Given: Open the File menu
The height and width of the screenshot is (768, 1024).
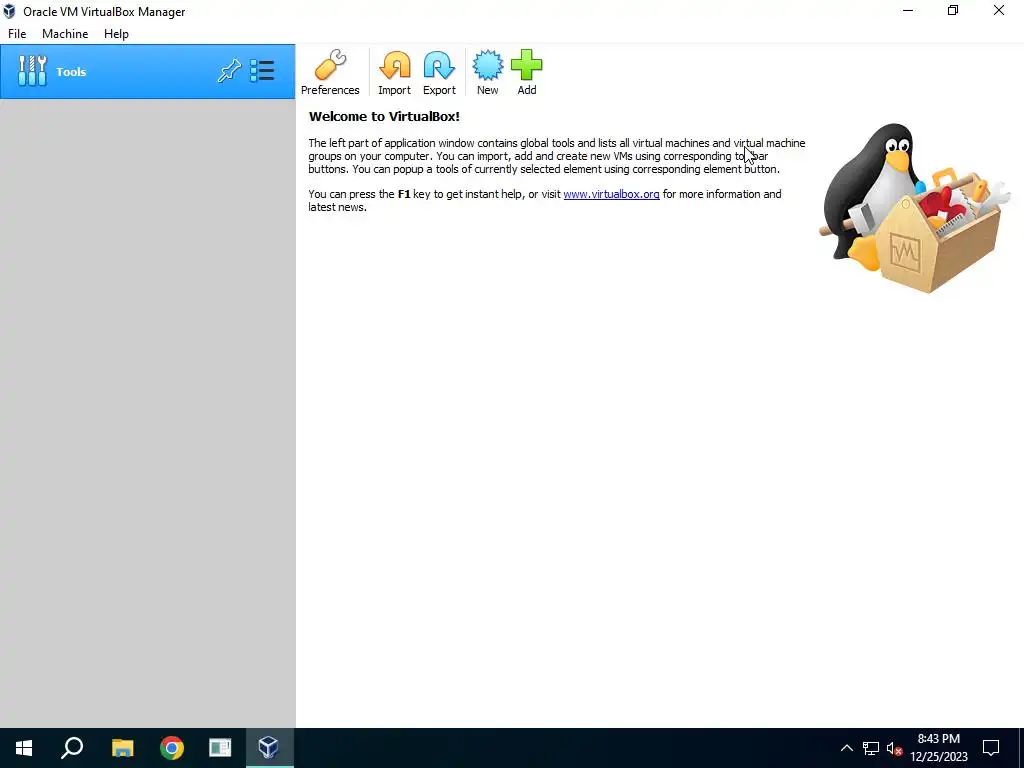Looking at the screenshot, I should [x=17, y=34].
